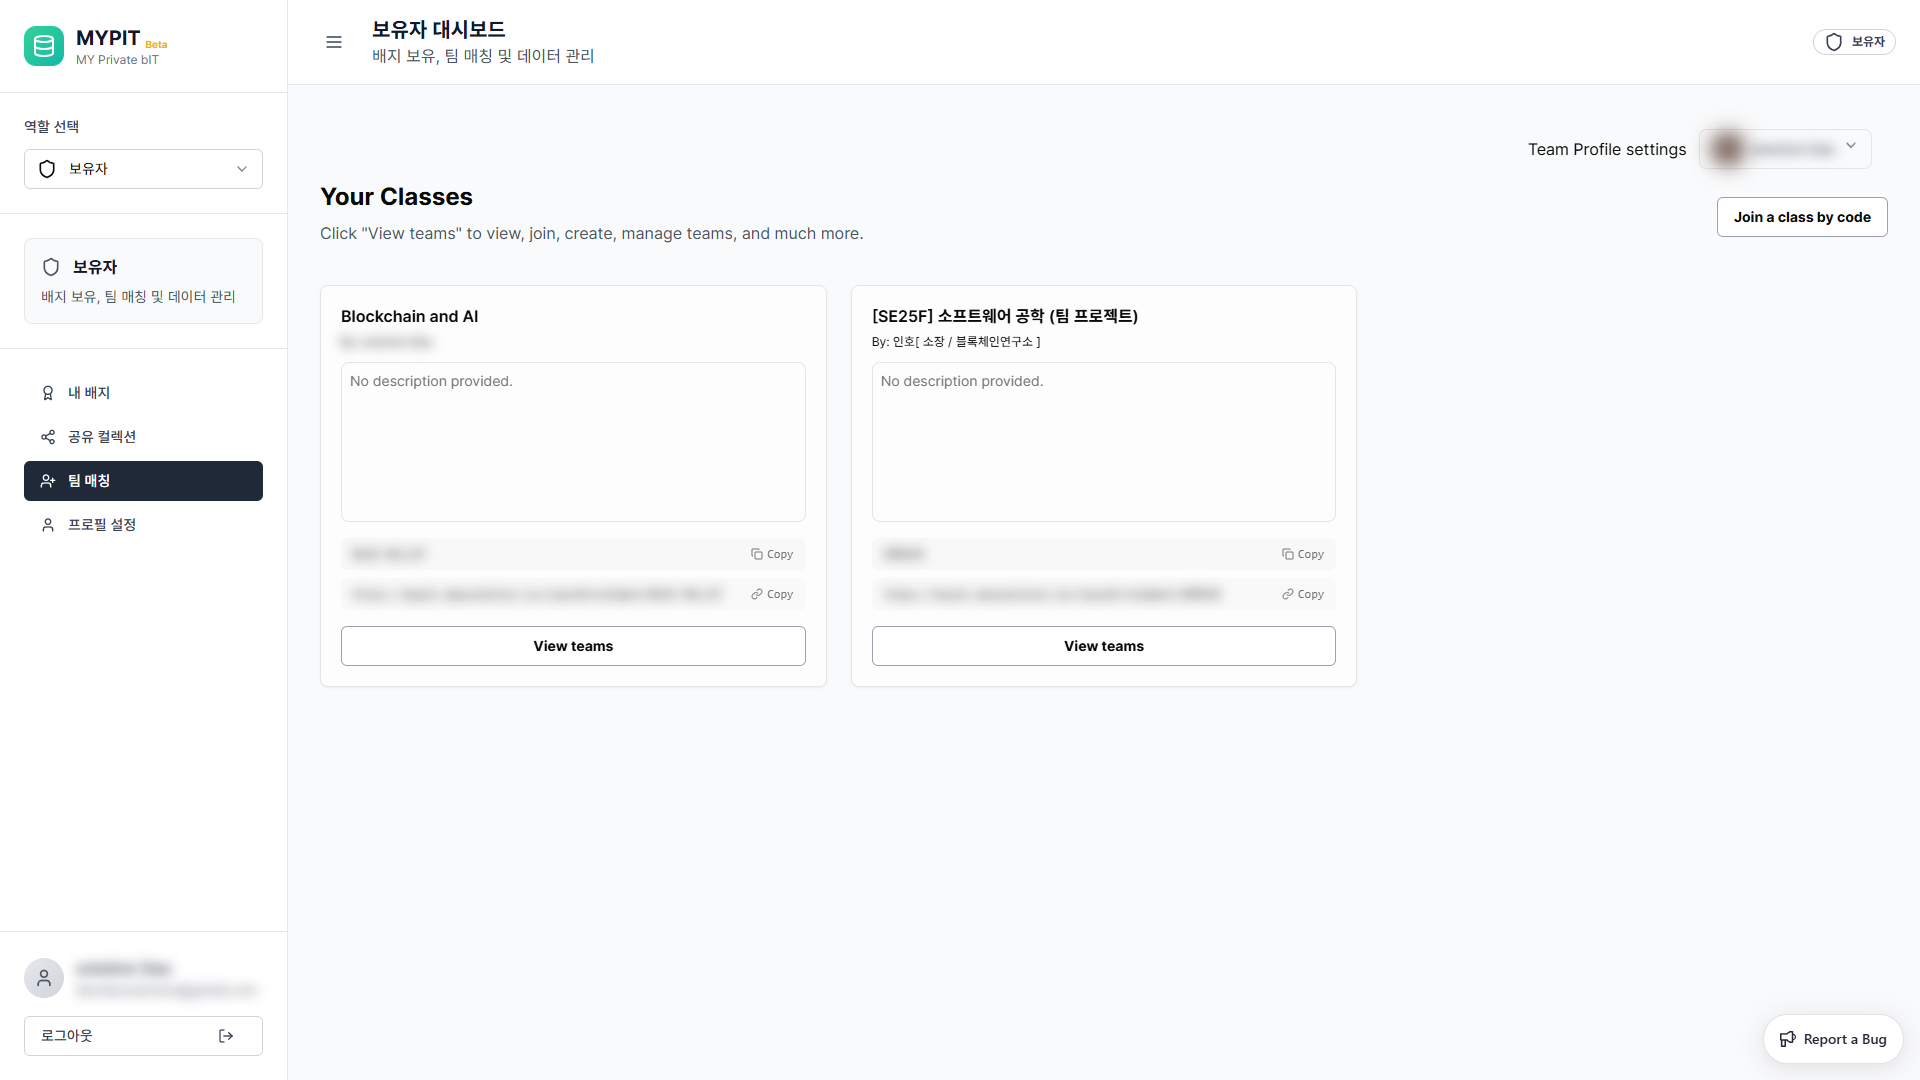Click the hamburger menu icon
The image size is (1920, 1080).
[333, 42]
